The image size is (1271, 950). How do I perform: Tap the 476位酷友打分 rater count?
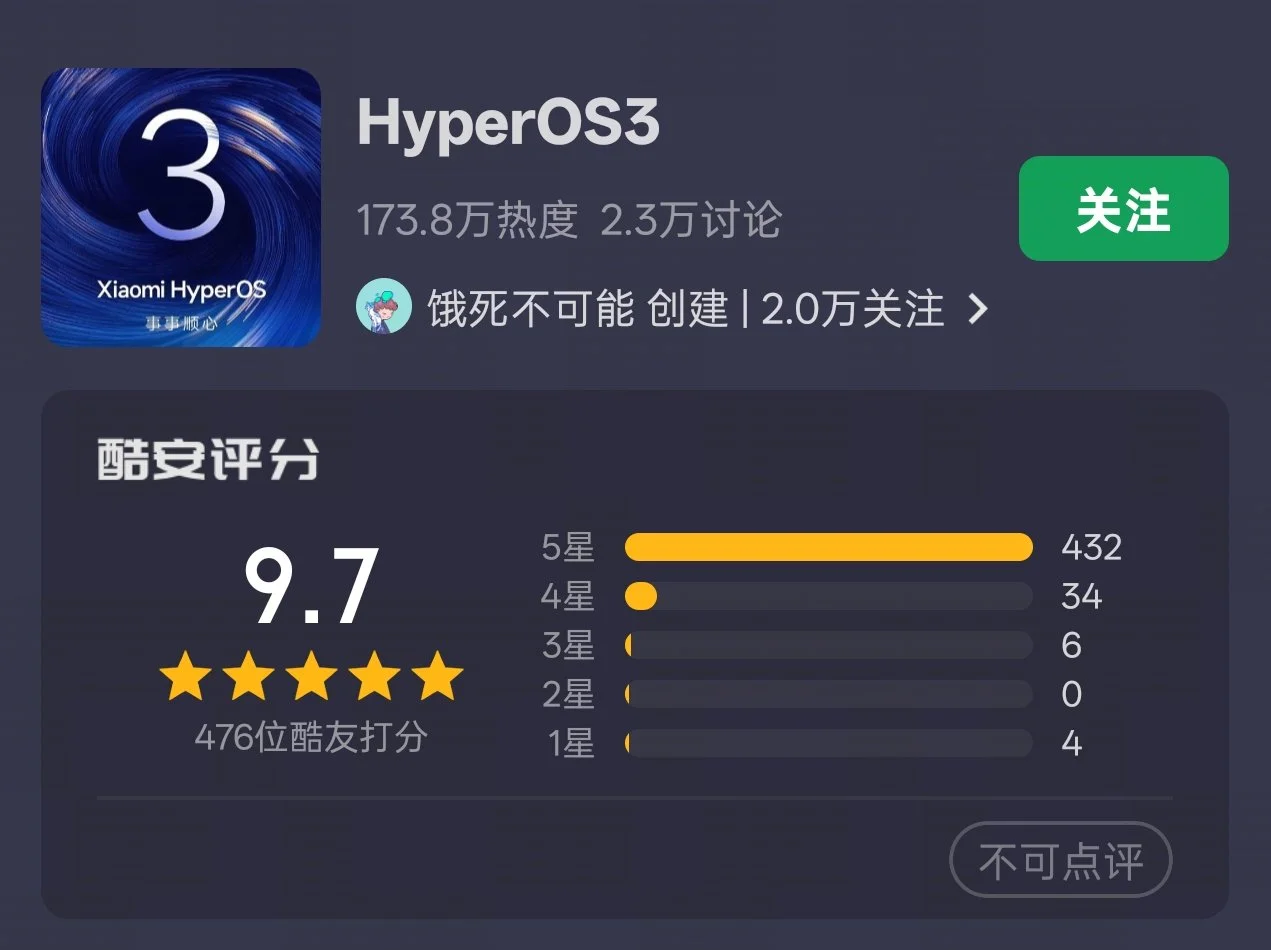click(311, 738)
